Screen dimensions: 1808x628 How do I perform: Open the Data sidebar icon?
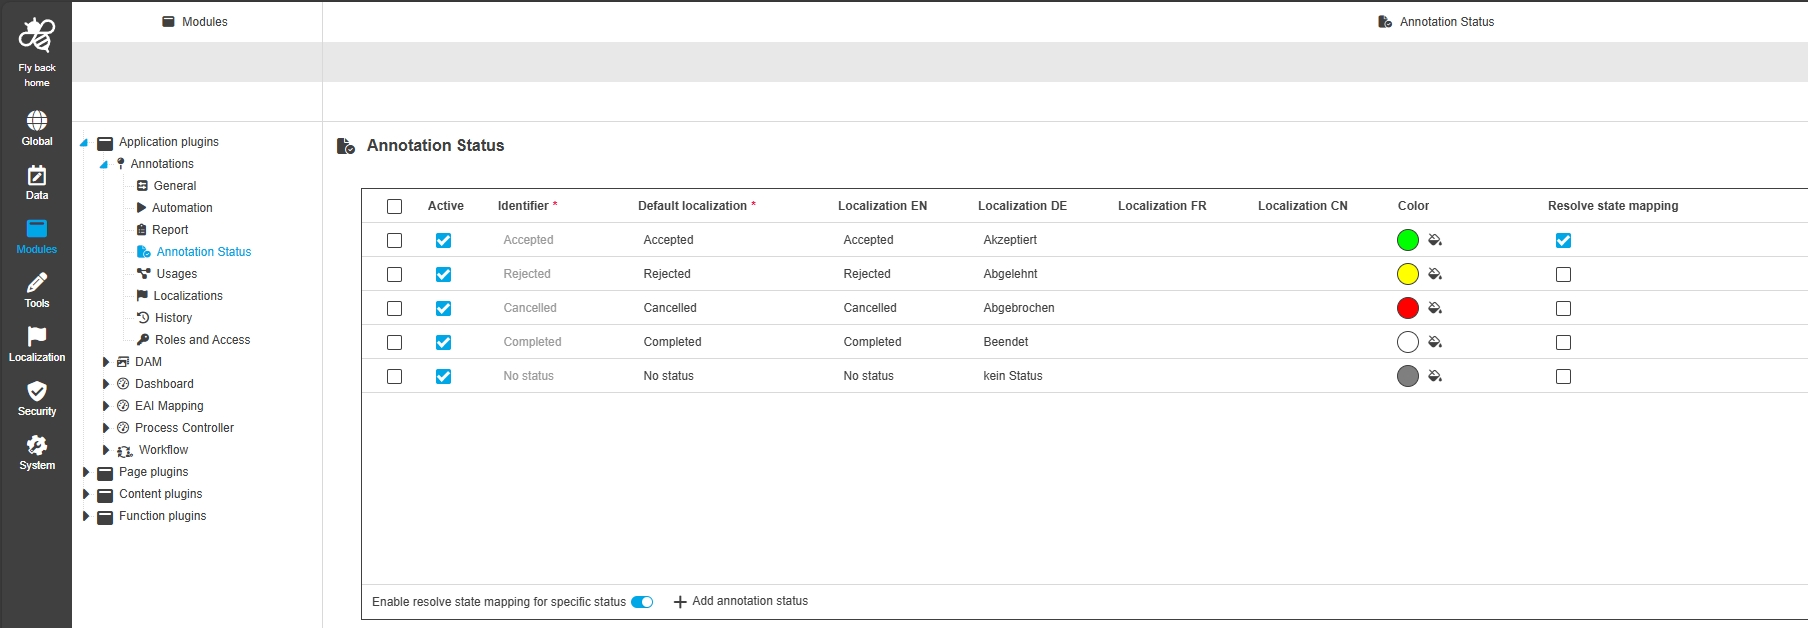[37, 176]
